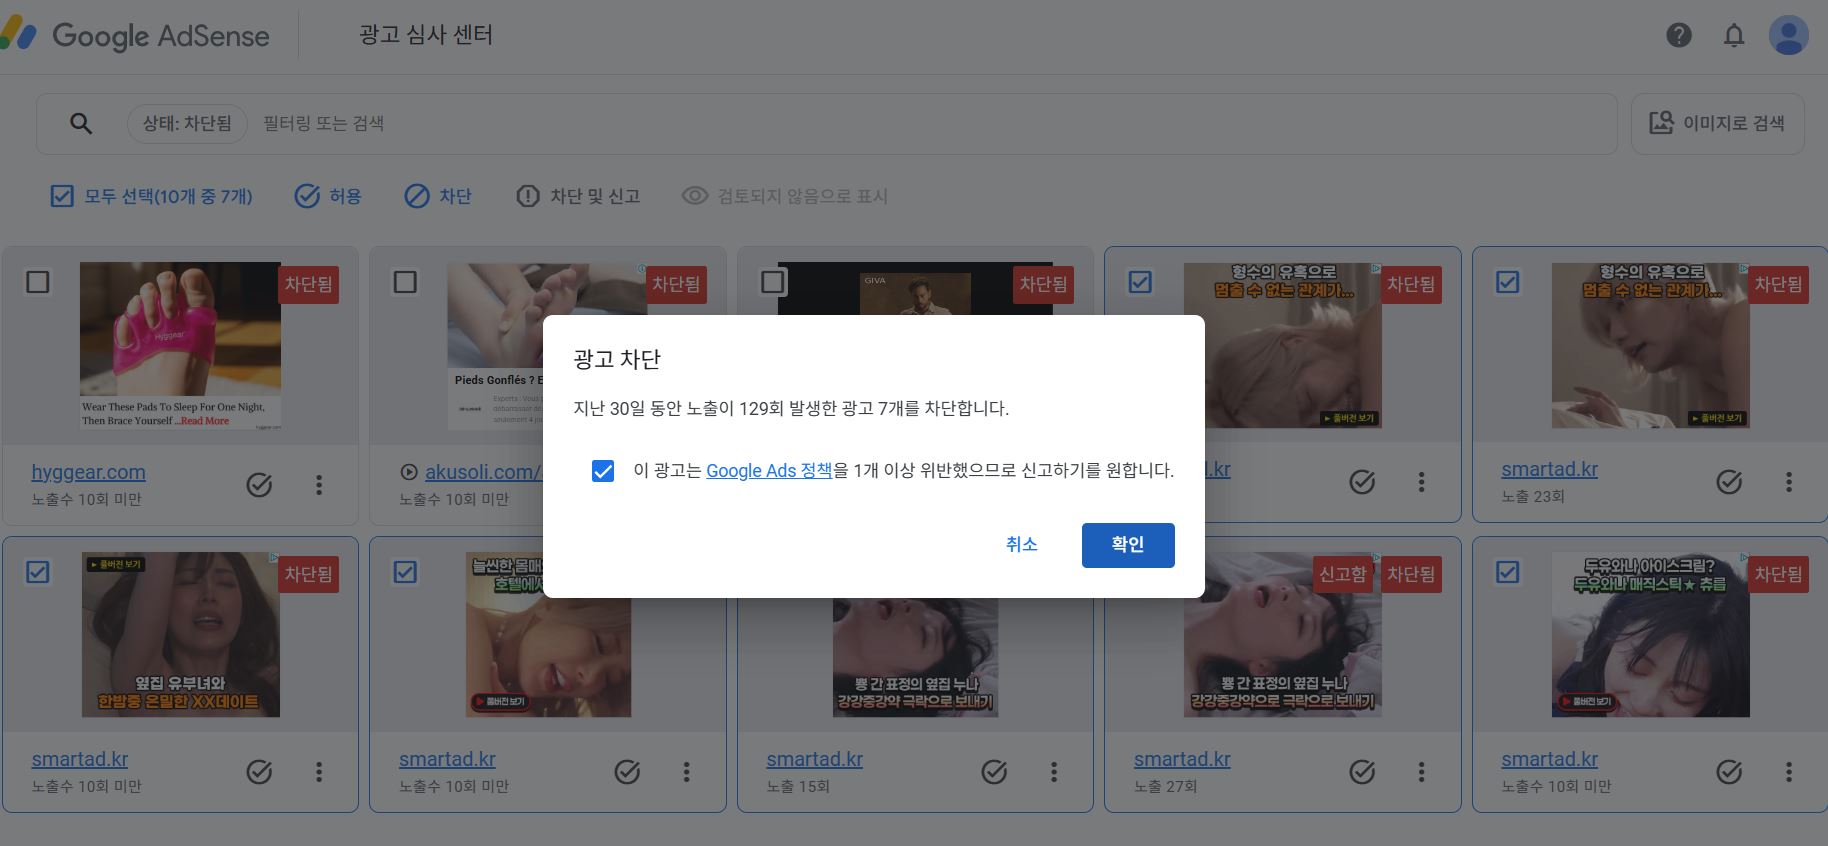Focus the 필터링 또는 검색 input

(x=930, y=124)
